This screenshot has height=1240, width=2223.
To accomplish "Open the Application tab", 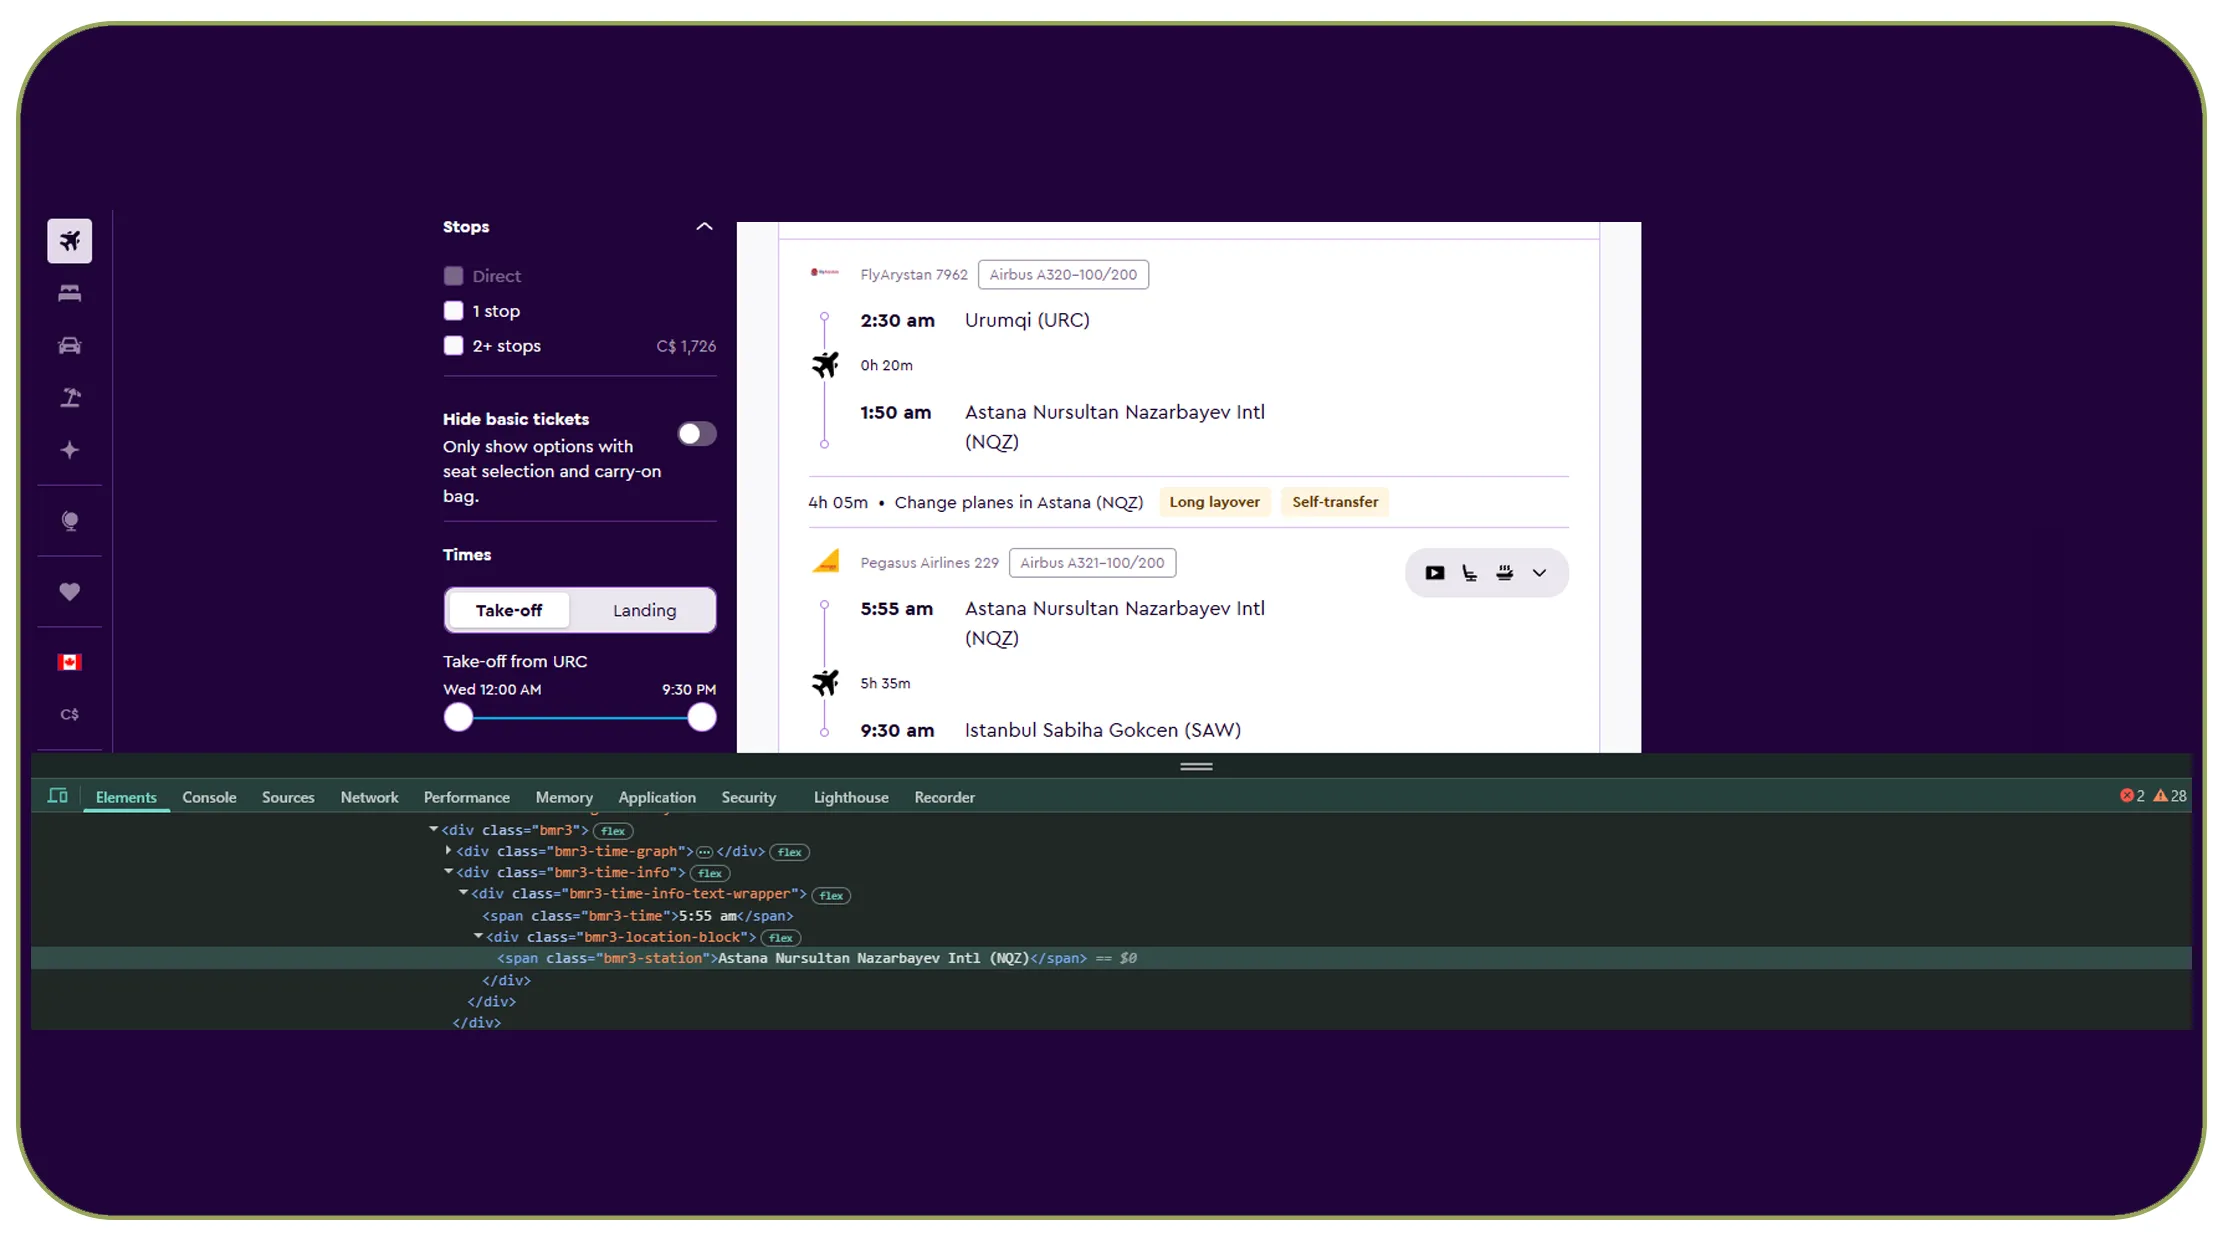I will click(656, 797).
